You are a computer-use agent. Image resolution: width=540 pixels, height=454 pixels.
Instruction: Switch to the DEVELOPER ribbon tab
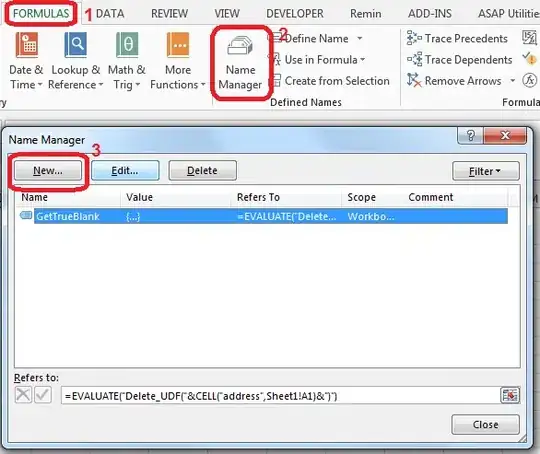point(295,13)
